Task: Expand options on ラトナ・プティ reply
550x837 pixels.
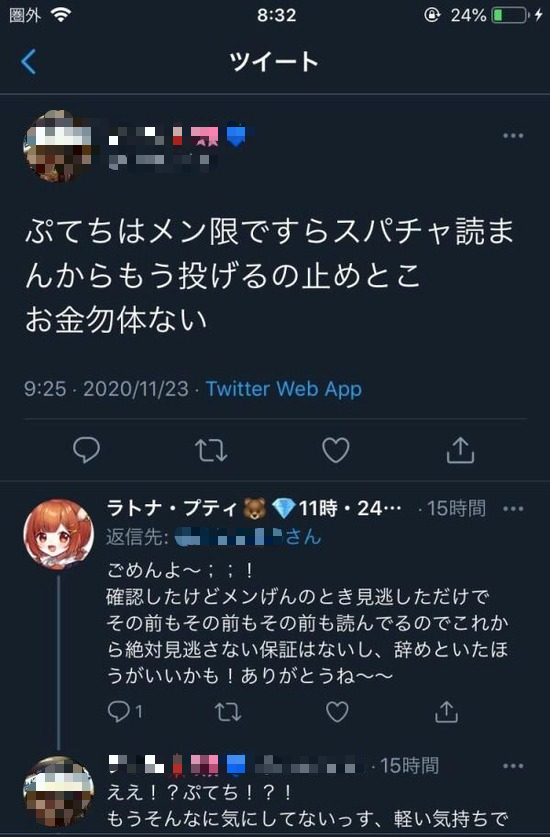Action: (513, 509)
